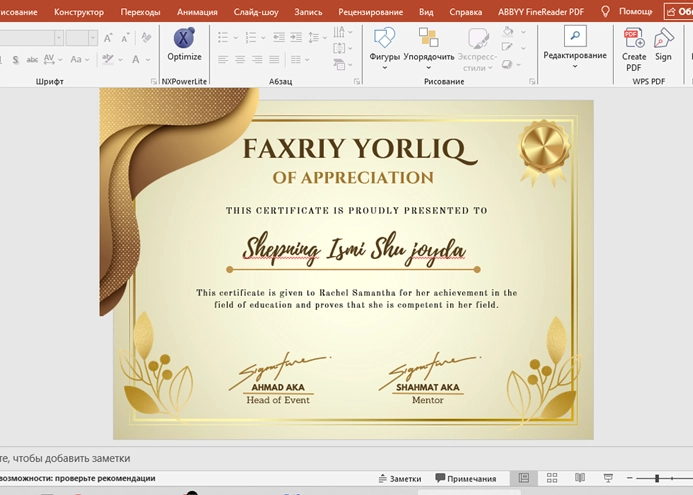Switch to Reading view
This screenshot has height=495, width=693.
580,478
